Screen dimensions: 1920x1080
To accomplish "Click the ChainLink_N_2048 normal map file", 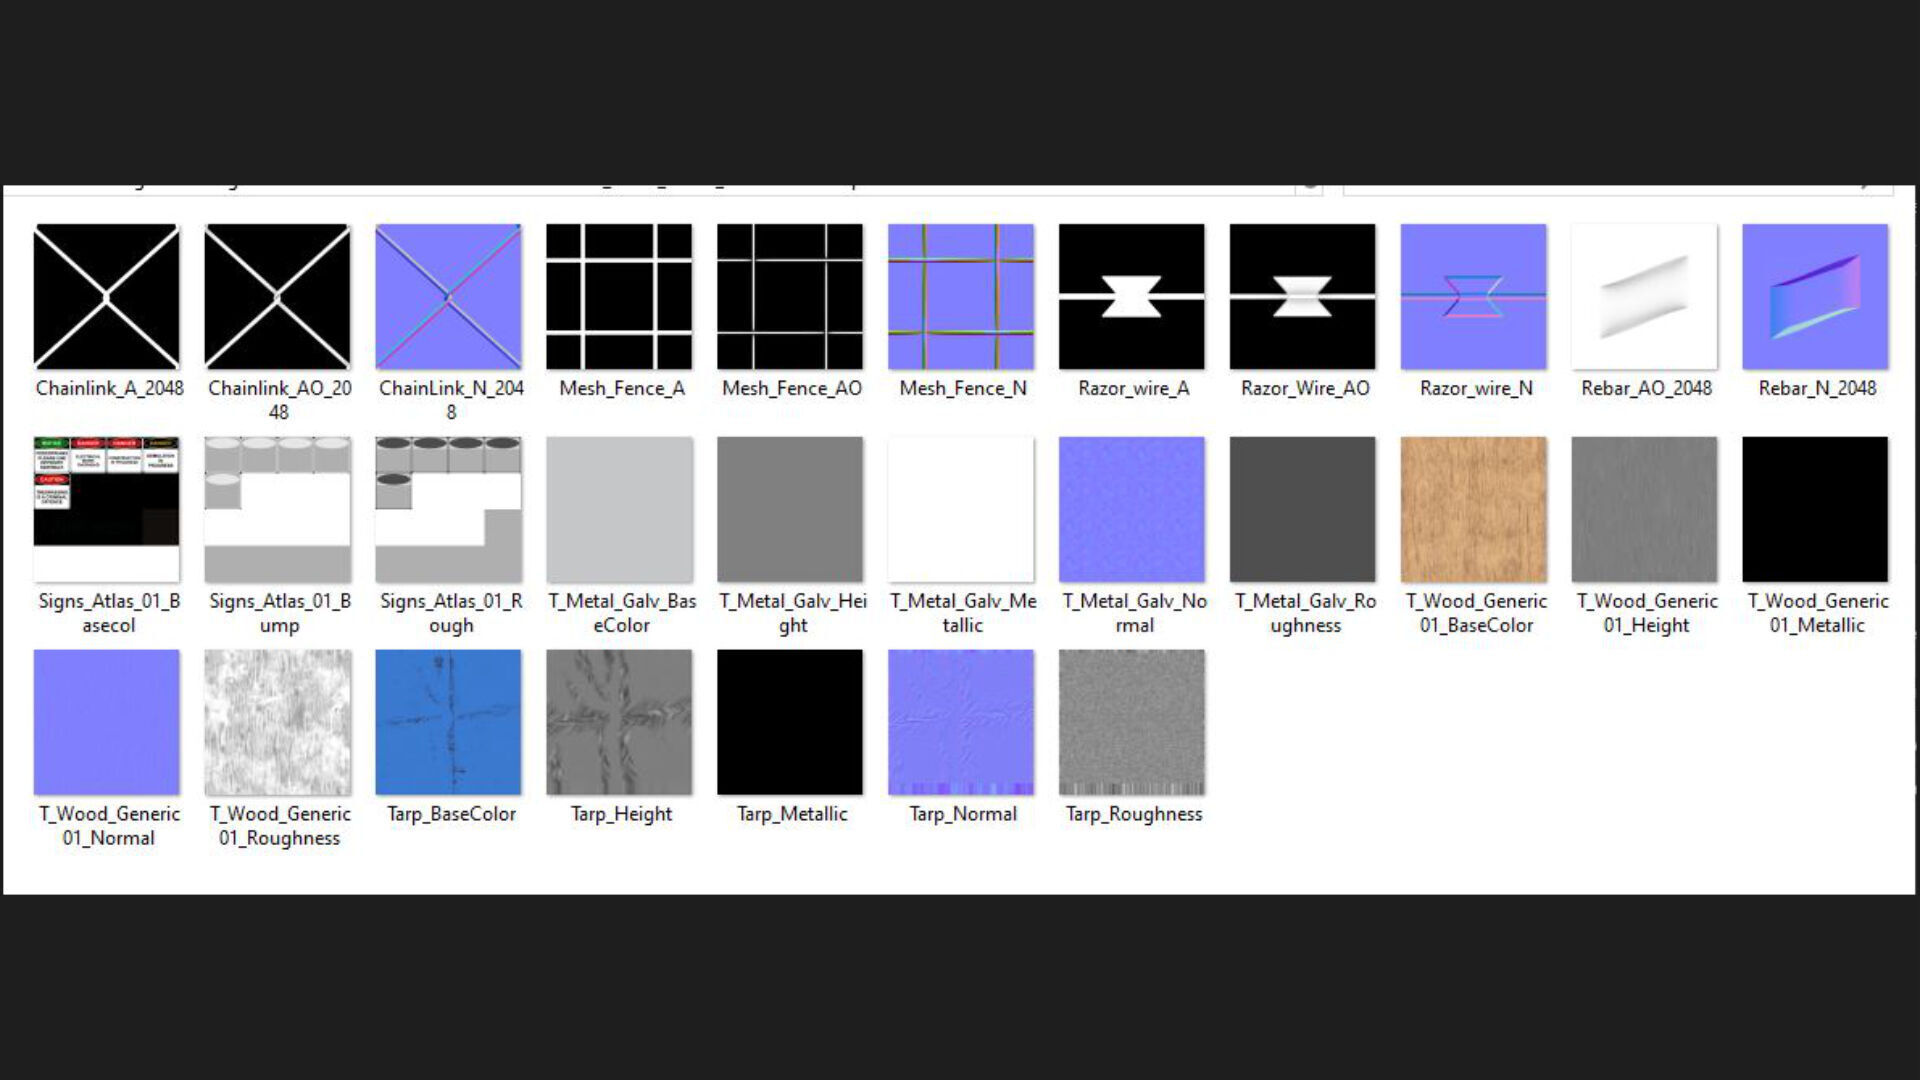I will pyautogui.click(x=448, y=297).
